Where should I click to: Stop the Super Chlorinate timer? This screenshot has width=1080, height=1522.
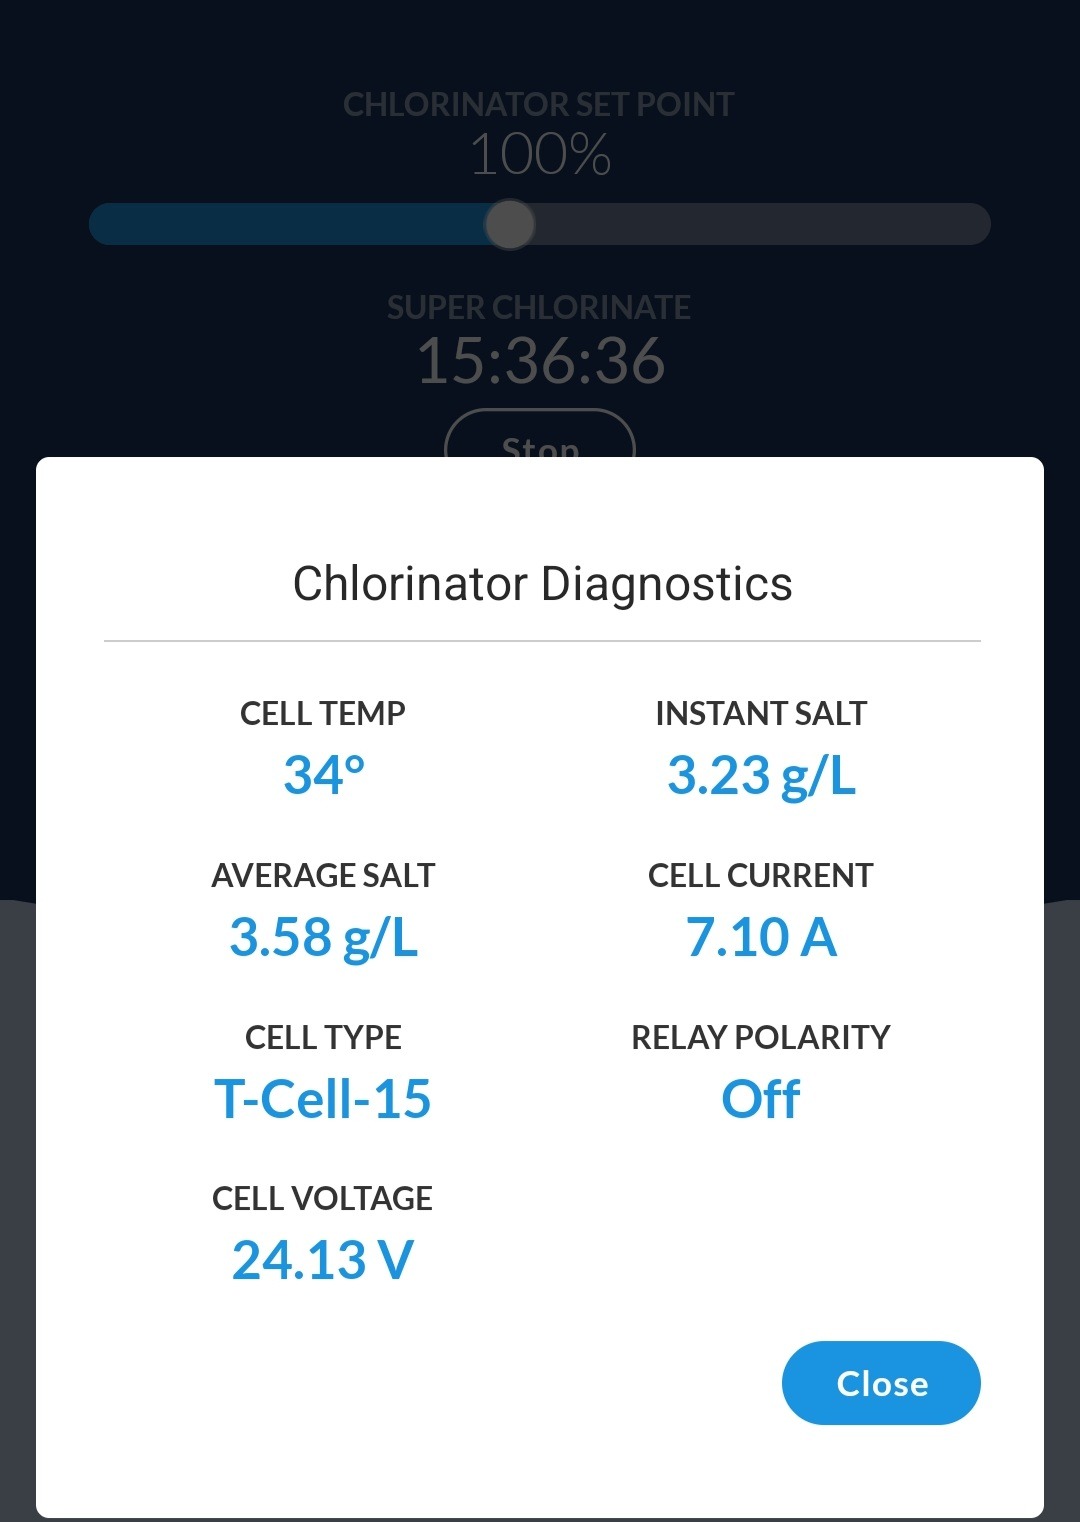coord(540,435)
